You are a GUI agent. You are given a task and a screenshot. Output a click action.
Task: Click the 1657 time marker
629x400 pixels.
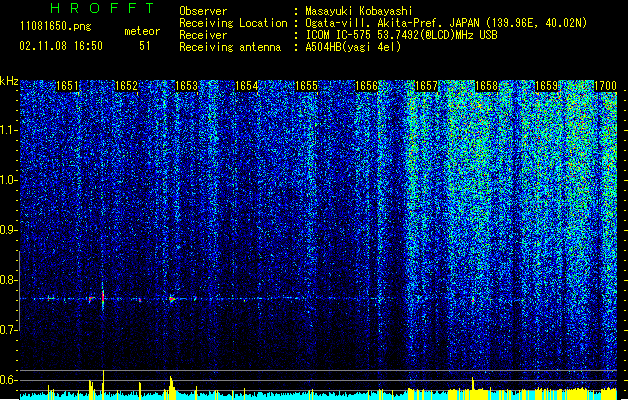426,86
